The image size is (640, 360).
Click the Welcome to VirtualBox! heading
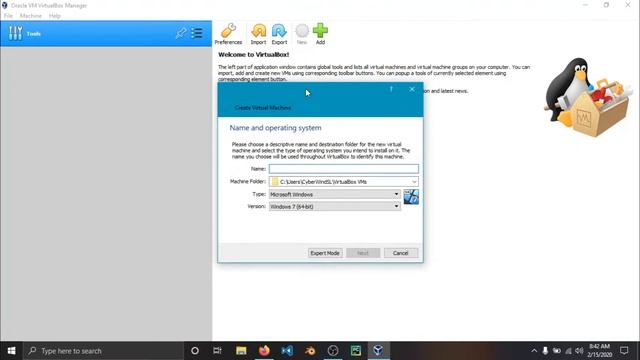tap(253, 55)
